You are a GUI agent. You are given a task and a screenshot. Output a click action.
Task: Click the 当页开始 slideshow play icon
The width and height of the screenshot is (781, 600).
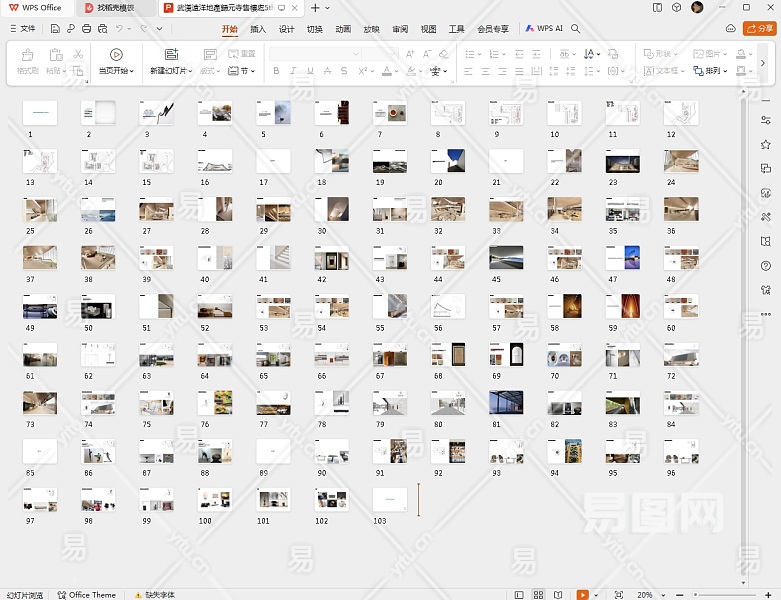(x=116, y=55)
